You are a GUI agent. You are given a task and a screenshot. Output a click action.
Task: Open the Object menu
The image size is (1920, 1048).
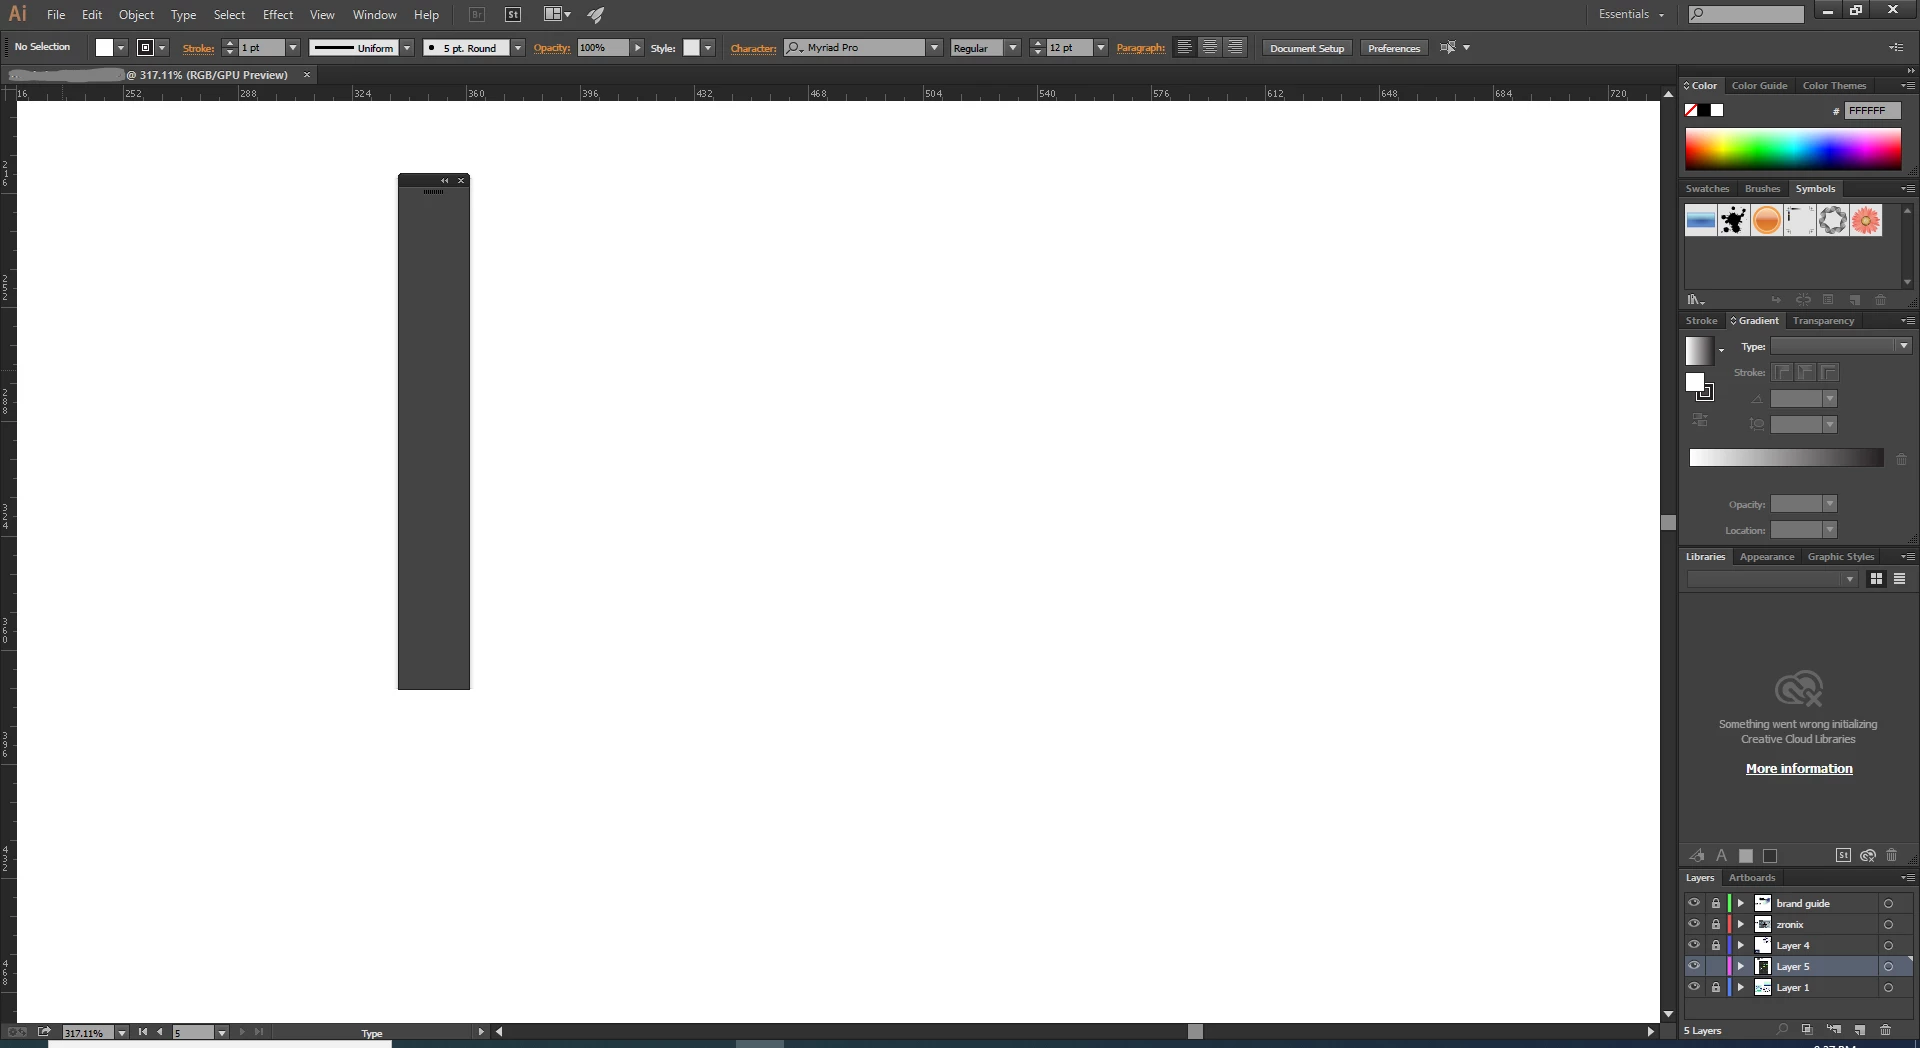click(x=136, y=15)
